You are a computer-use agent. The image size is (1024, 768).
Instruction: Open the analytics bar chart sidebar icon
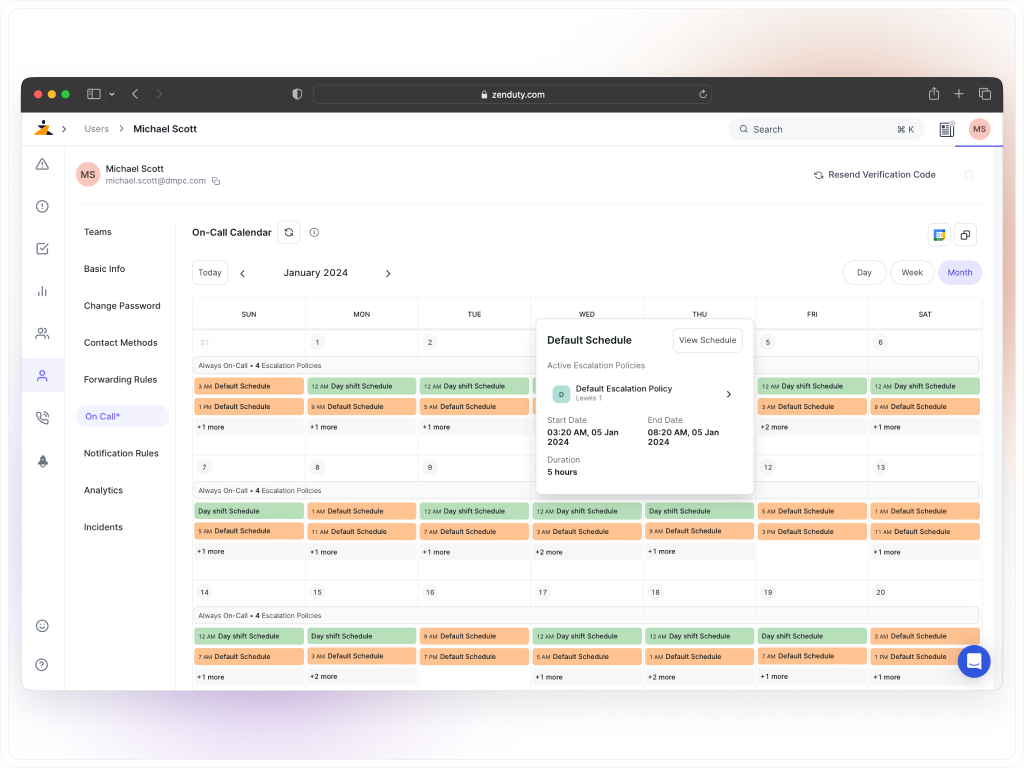[42, 291]
